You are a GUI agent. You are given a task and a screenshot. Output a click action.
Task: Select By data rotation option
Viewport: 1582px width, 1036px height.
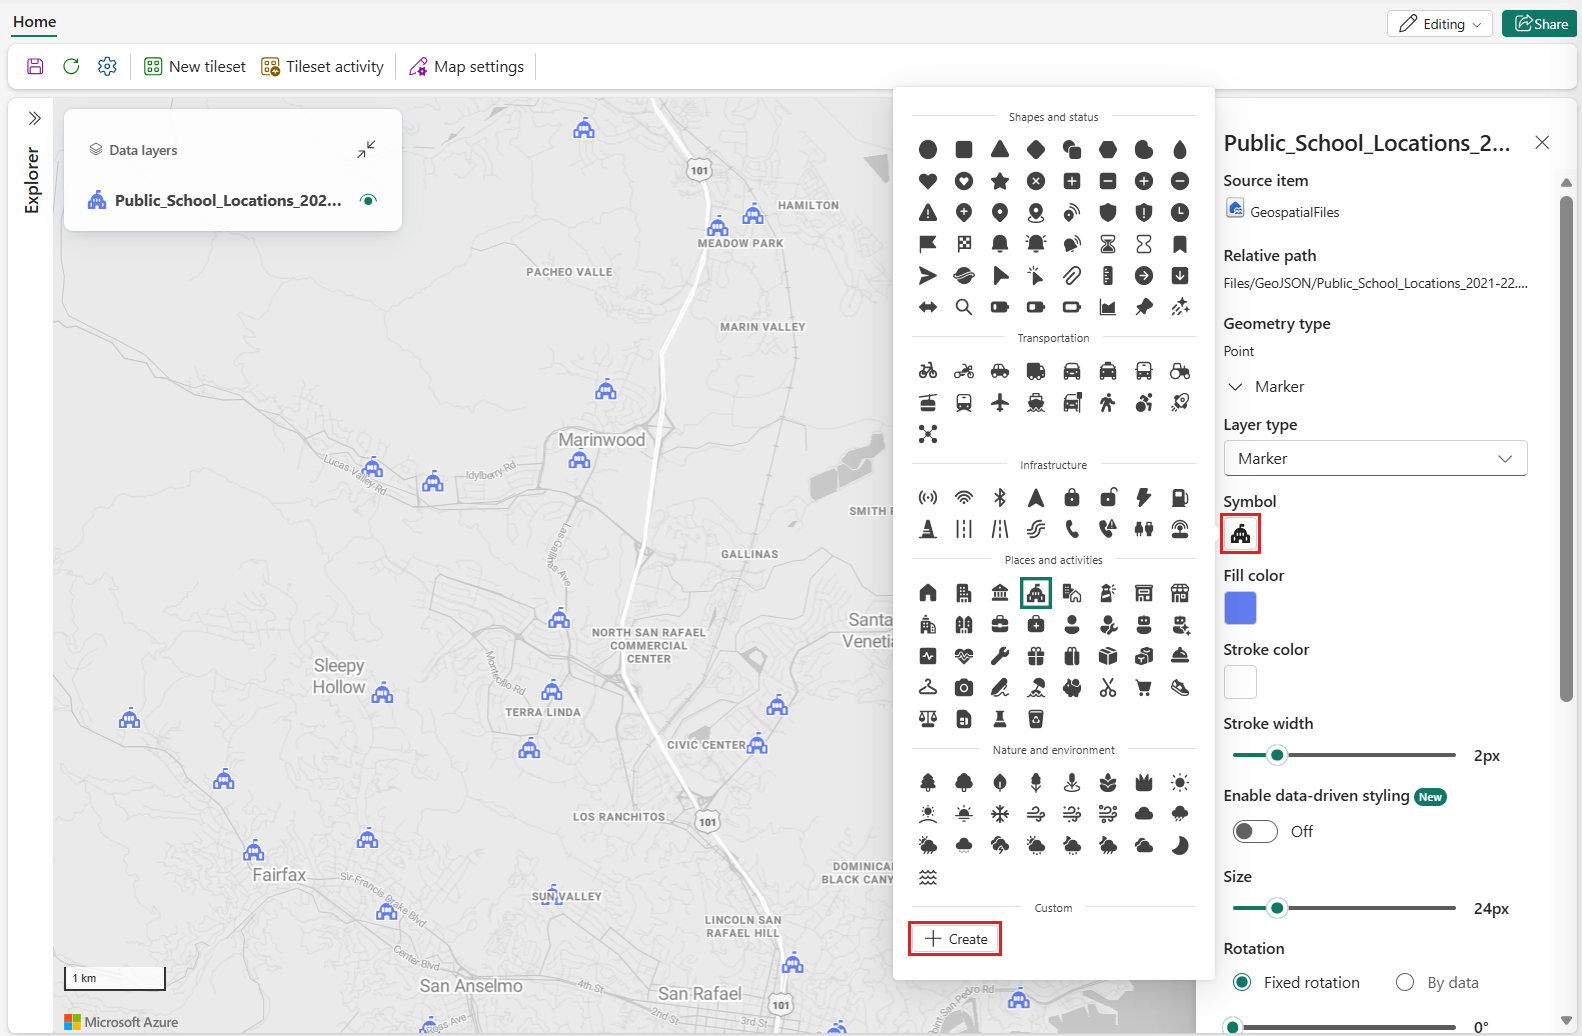pyautogui.click(x=1405, y=982)
